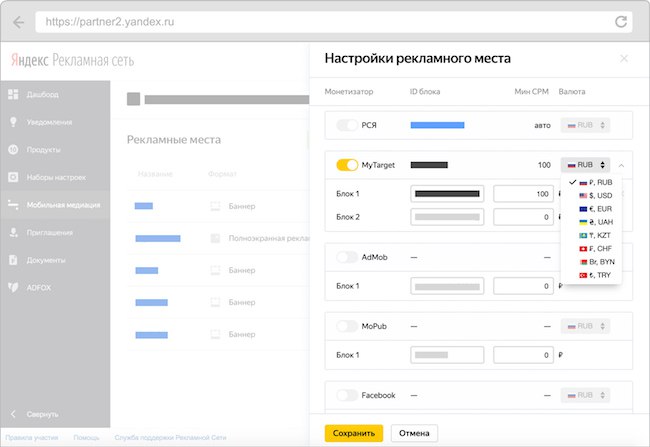650x447 pixels.
Task: Click MoPub Блок 1 CPM field
Action: (523, 355)
